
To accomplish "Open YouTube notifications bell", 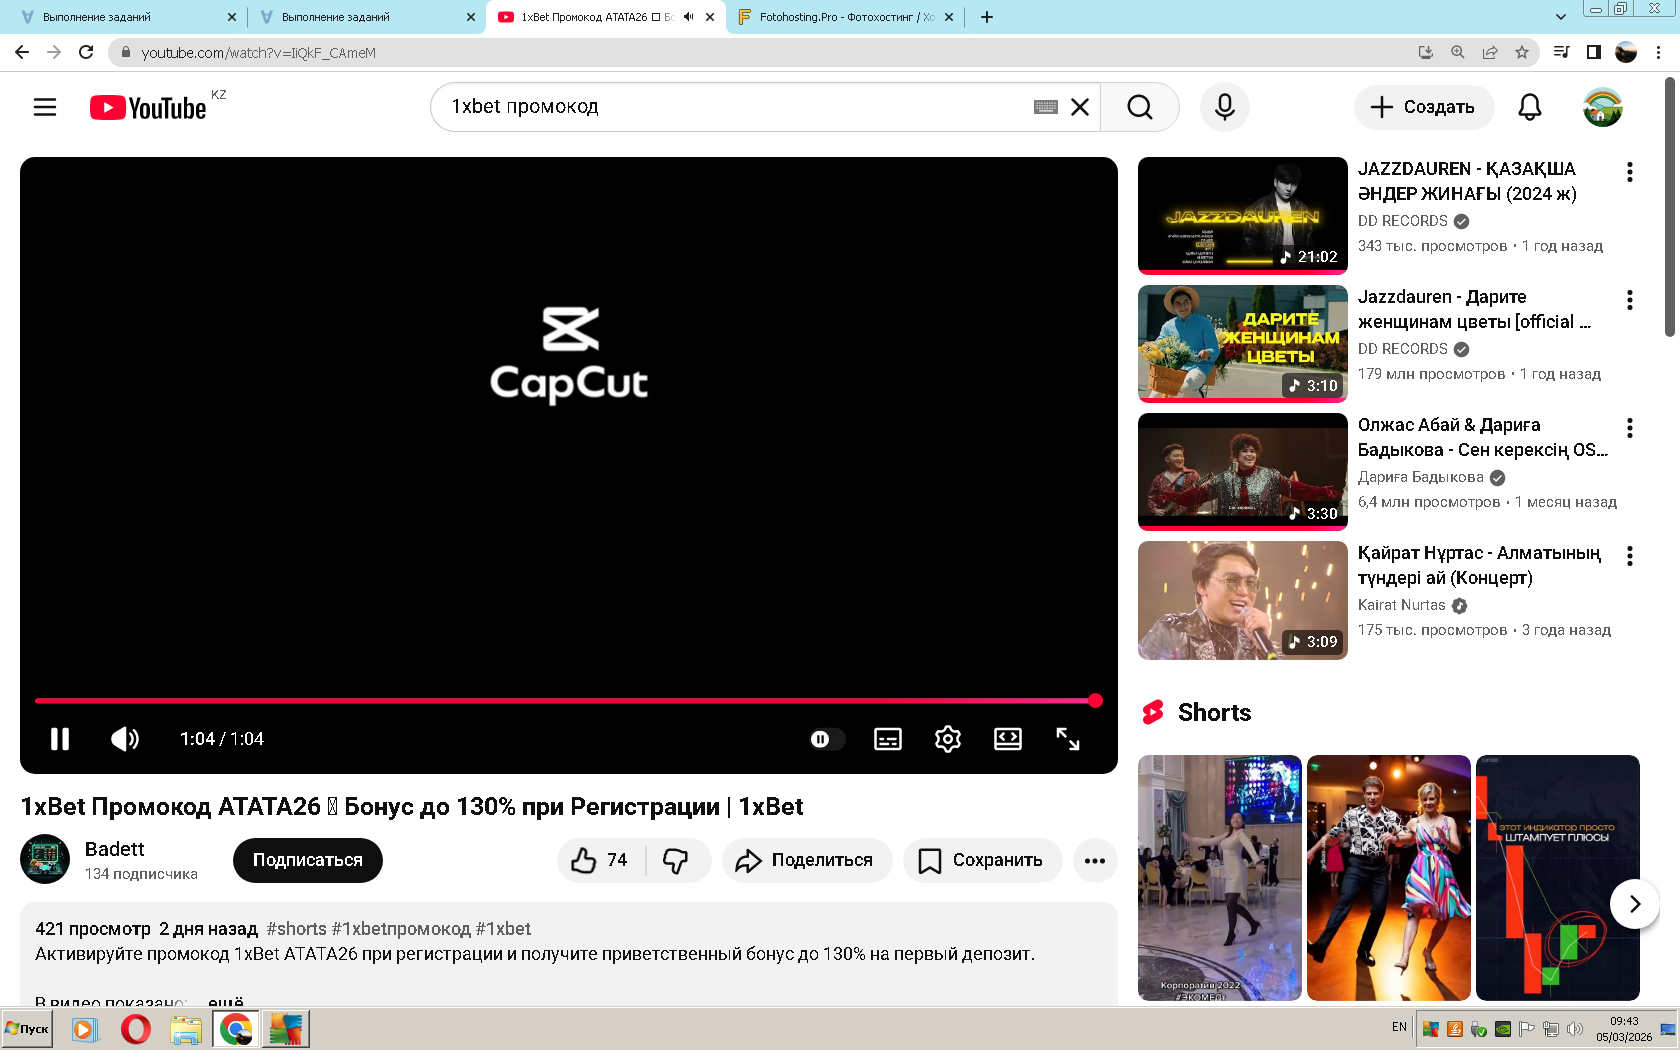I will point(1530,107).
